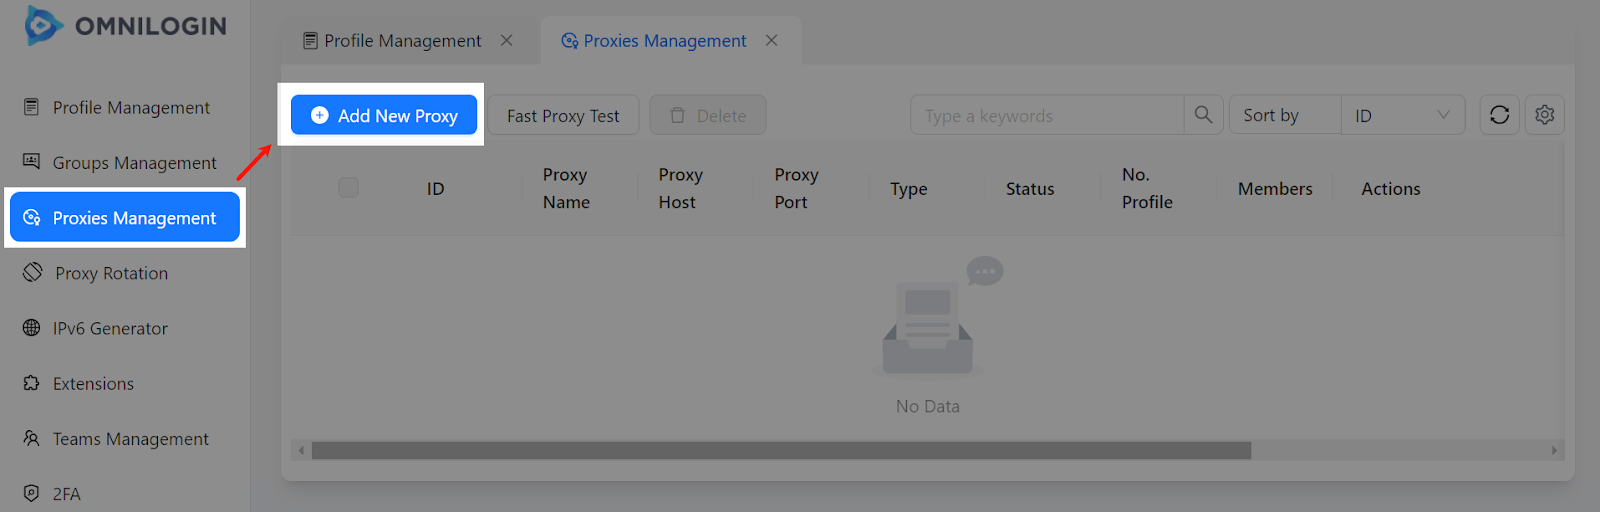
Task: Click the Delete button
Action: click(708, 116)
